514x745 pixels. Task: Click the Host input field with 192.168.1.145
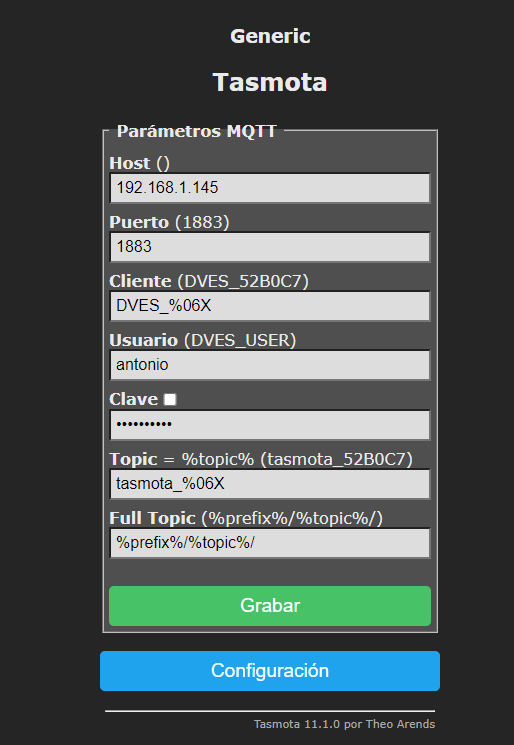[x=270, y=188]
